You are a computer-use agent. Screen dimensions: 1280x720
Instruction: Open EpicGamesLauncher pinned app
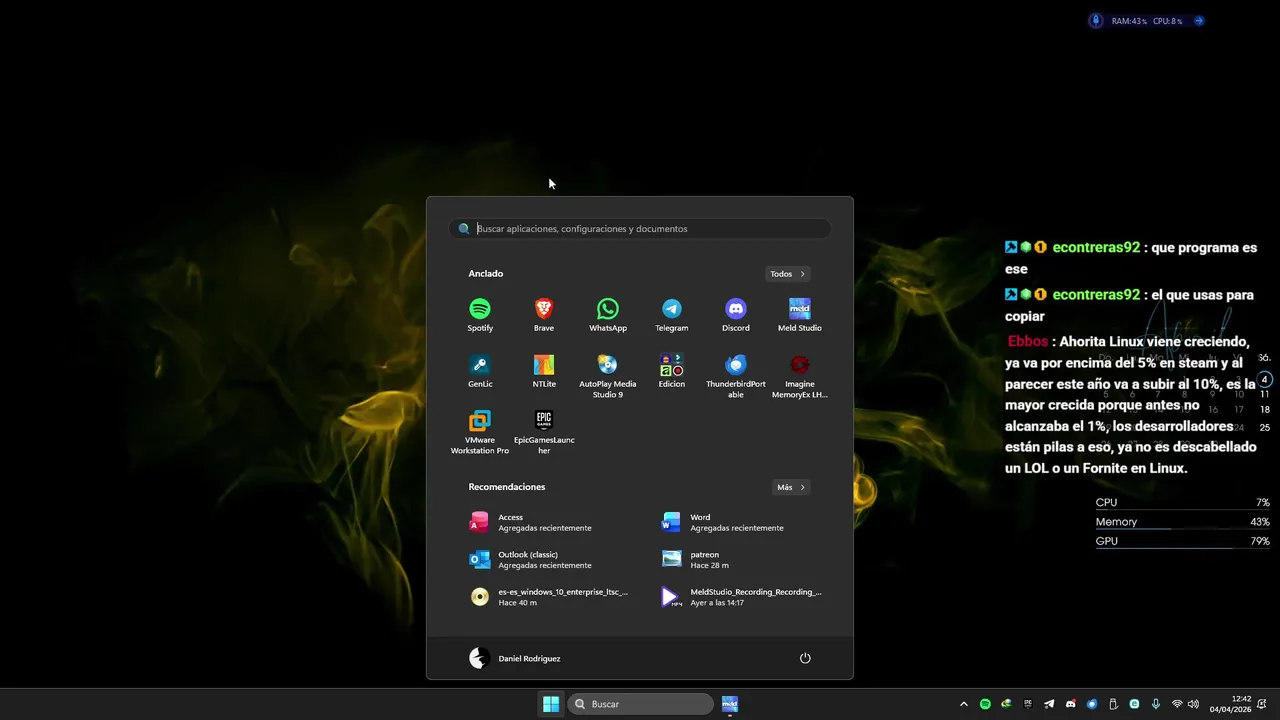(x=544, y=433)
